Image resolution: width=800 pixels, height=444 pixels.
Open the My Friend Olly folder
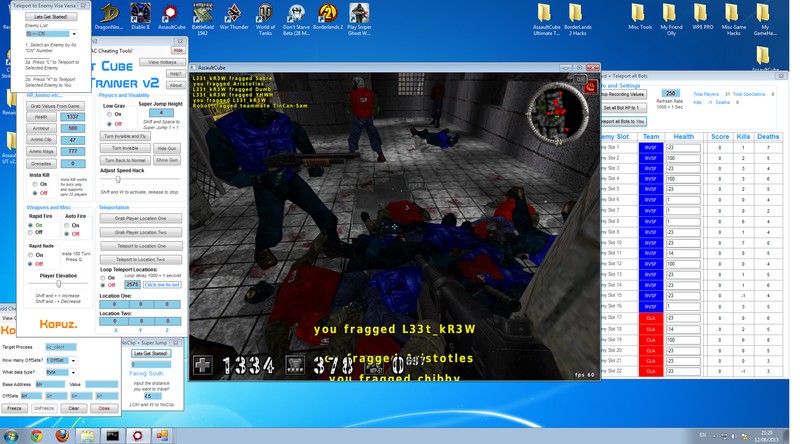click(671, 19)
